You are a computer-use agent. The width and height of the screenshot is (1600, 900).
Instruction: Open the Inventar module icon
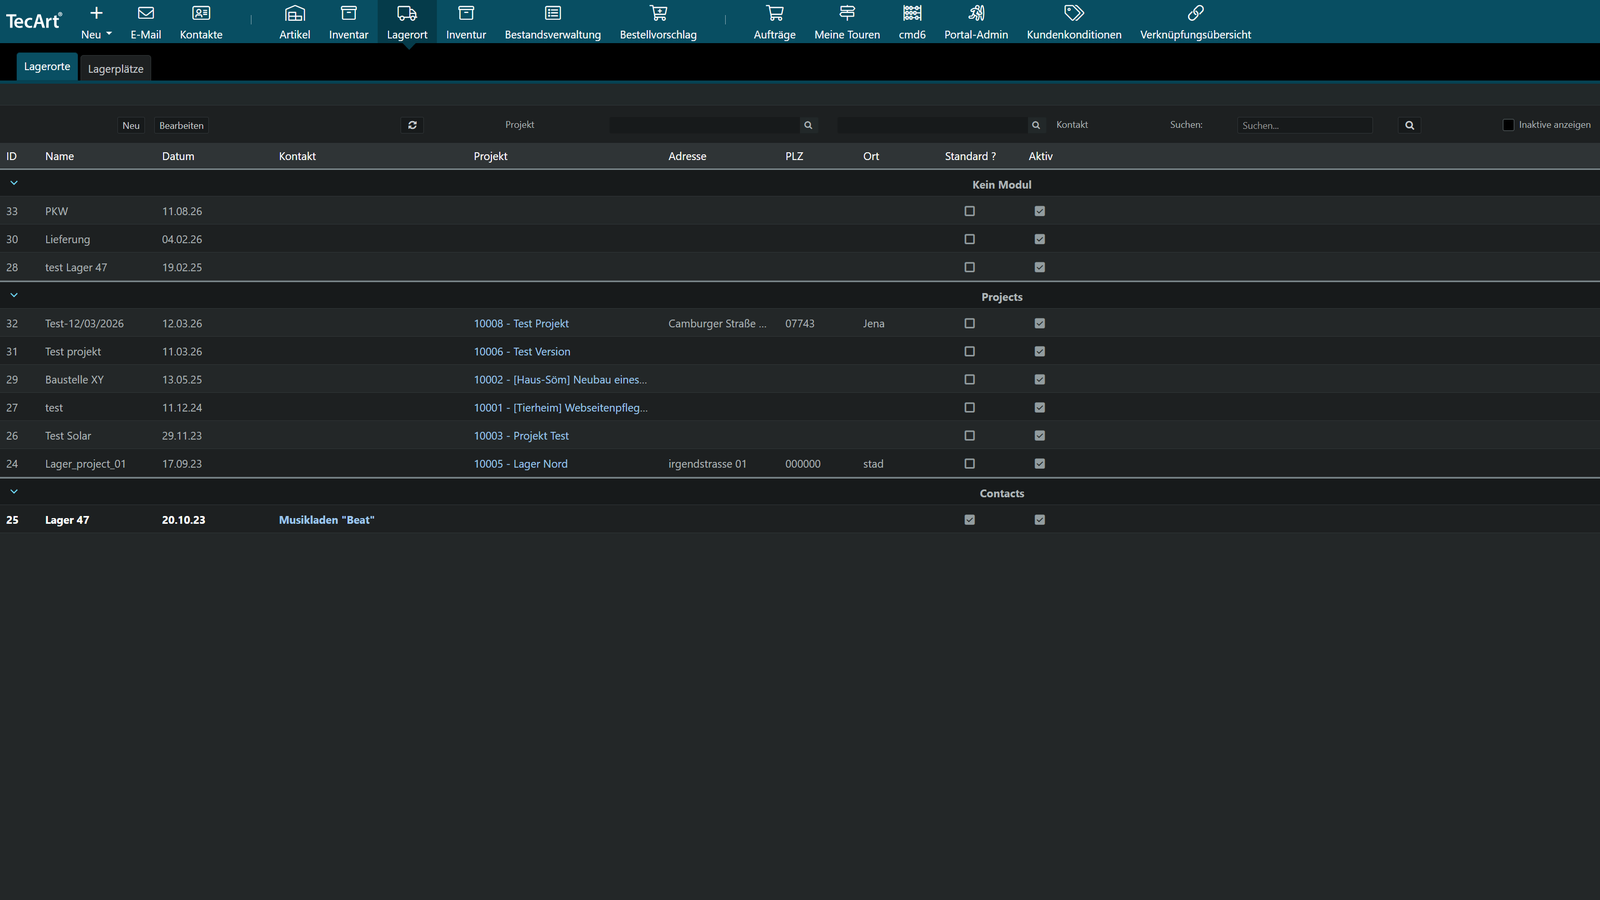coord(348,14)
